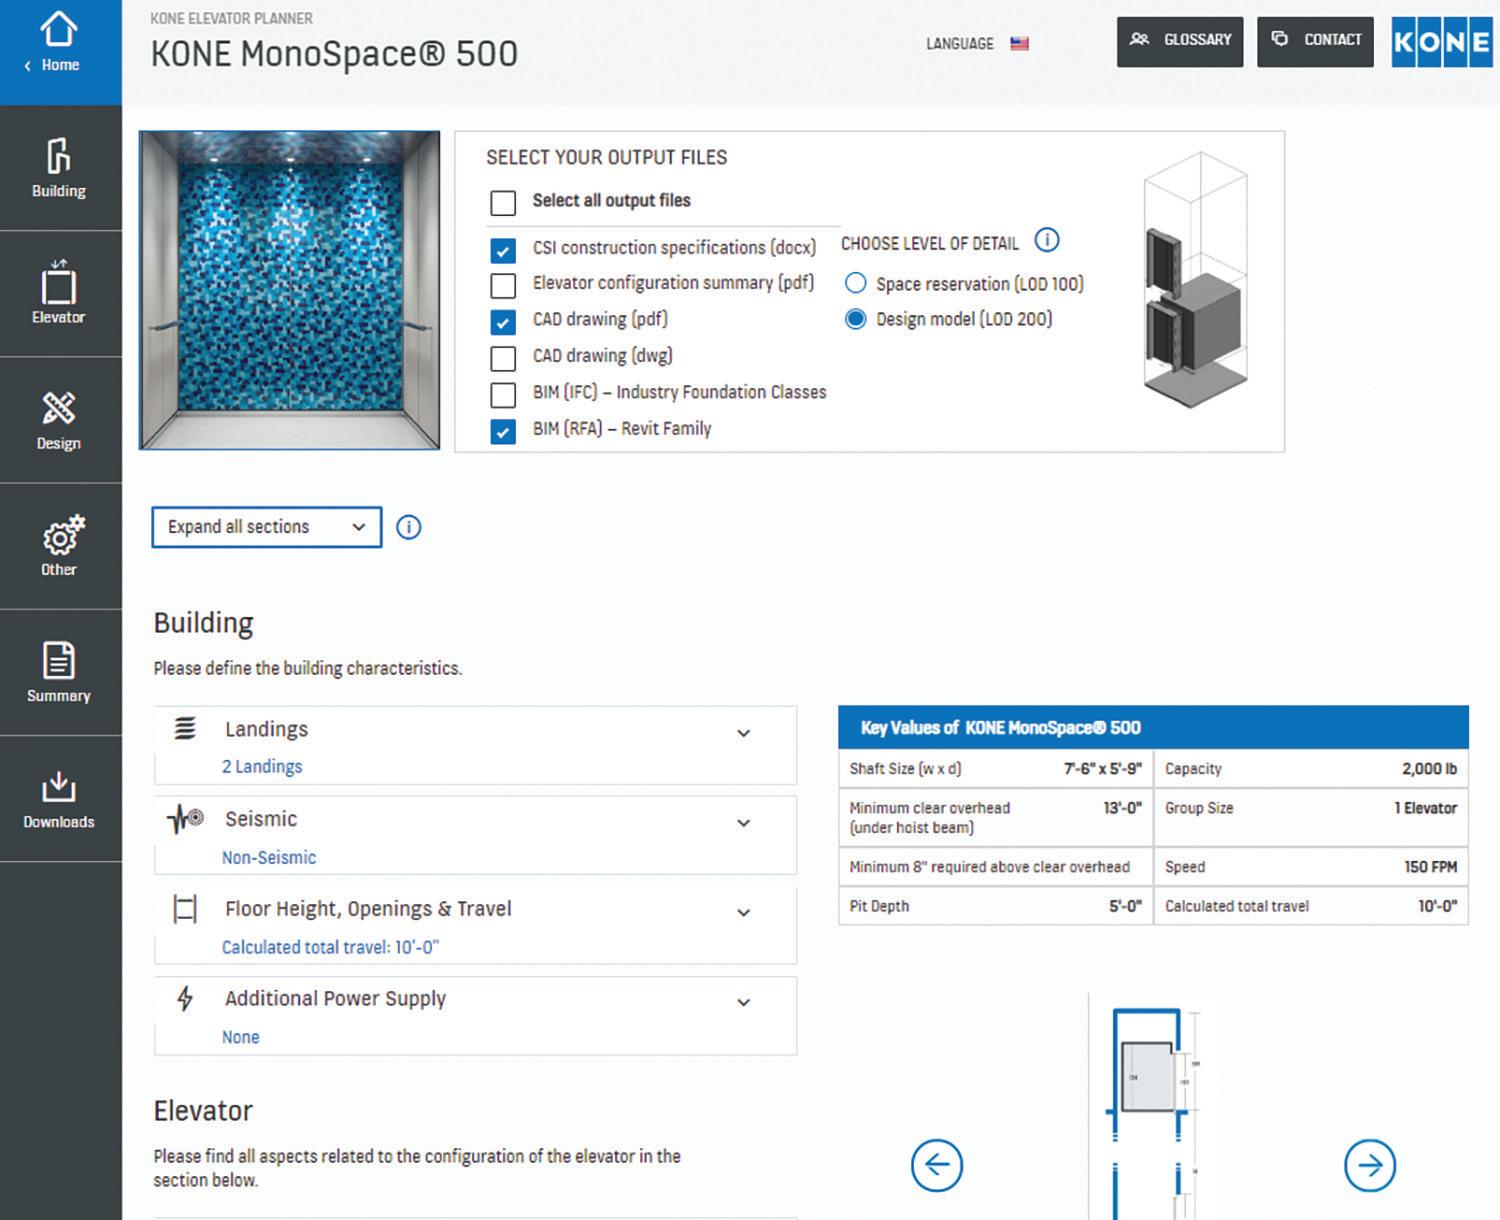The height and width of the screenshot is (1220, 1500).
Task: Click the Landings stacked-lines icon
Action: point(185,729)
